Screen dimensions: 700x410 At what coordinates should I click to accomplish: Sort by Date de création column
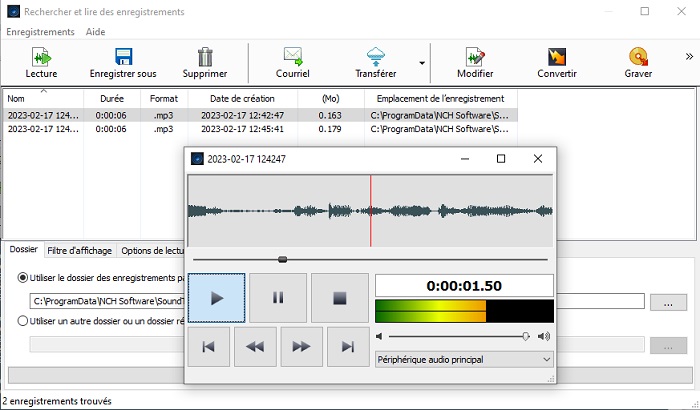pyautogui.click(x=242, y=99)
